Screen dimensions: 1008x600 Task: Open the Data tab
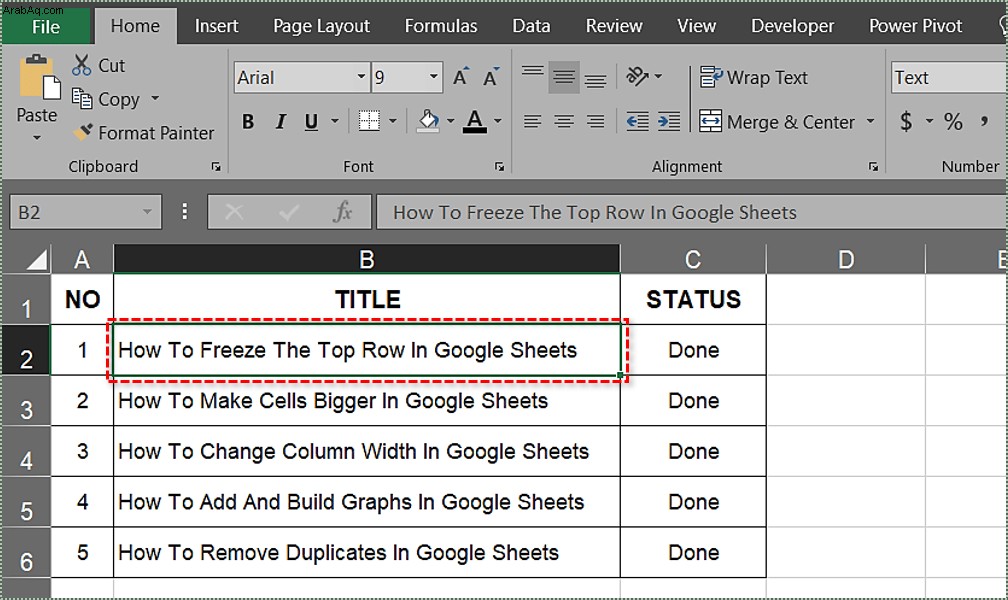click(x=531, y=26)
